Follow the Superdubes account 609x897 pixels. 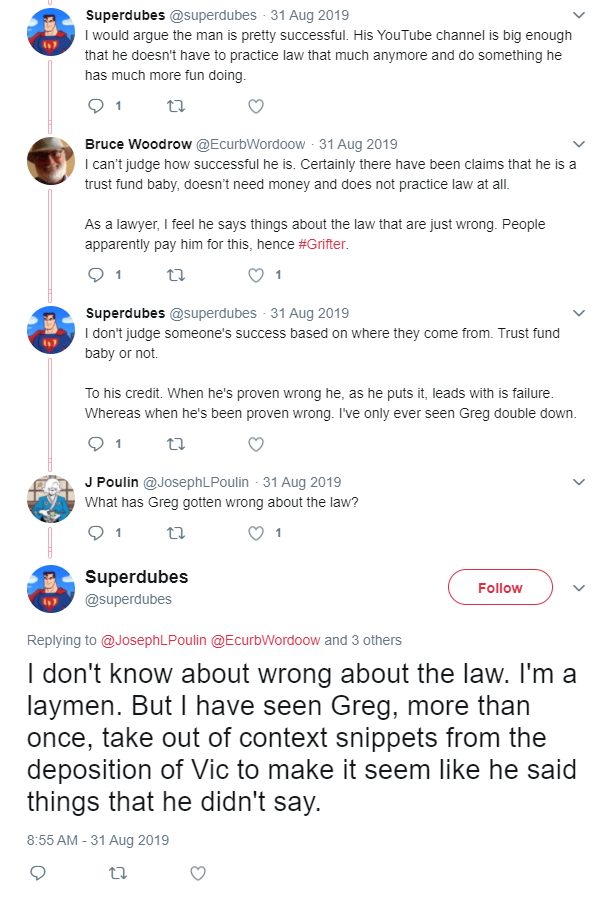click(x=500, y=588)
